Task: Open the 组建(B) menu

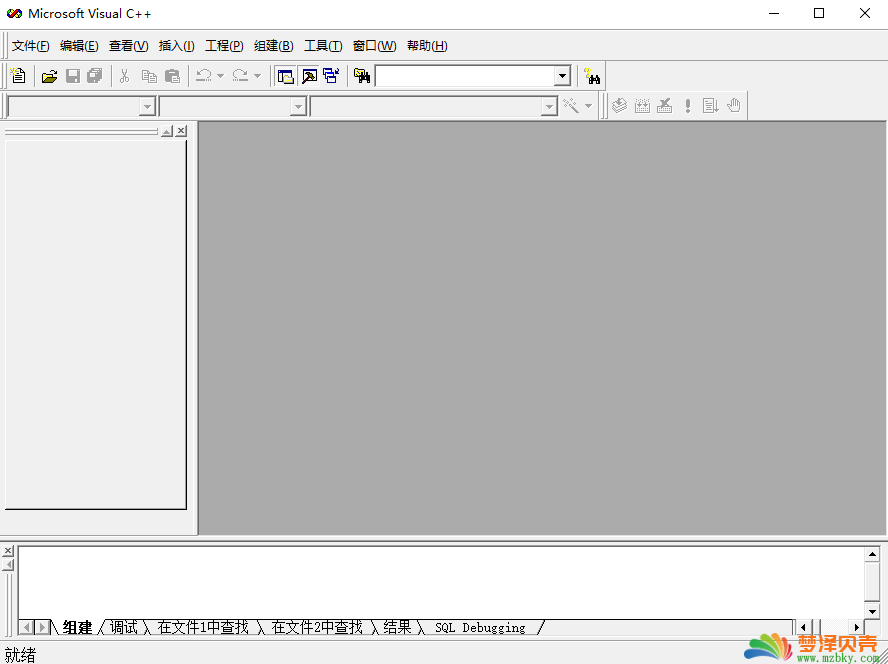Action: click(274, 46)
